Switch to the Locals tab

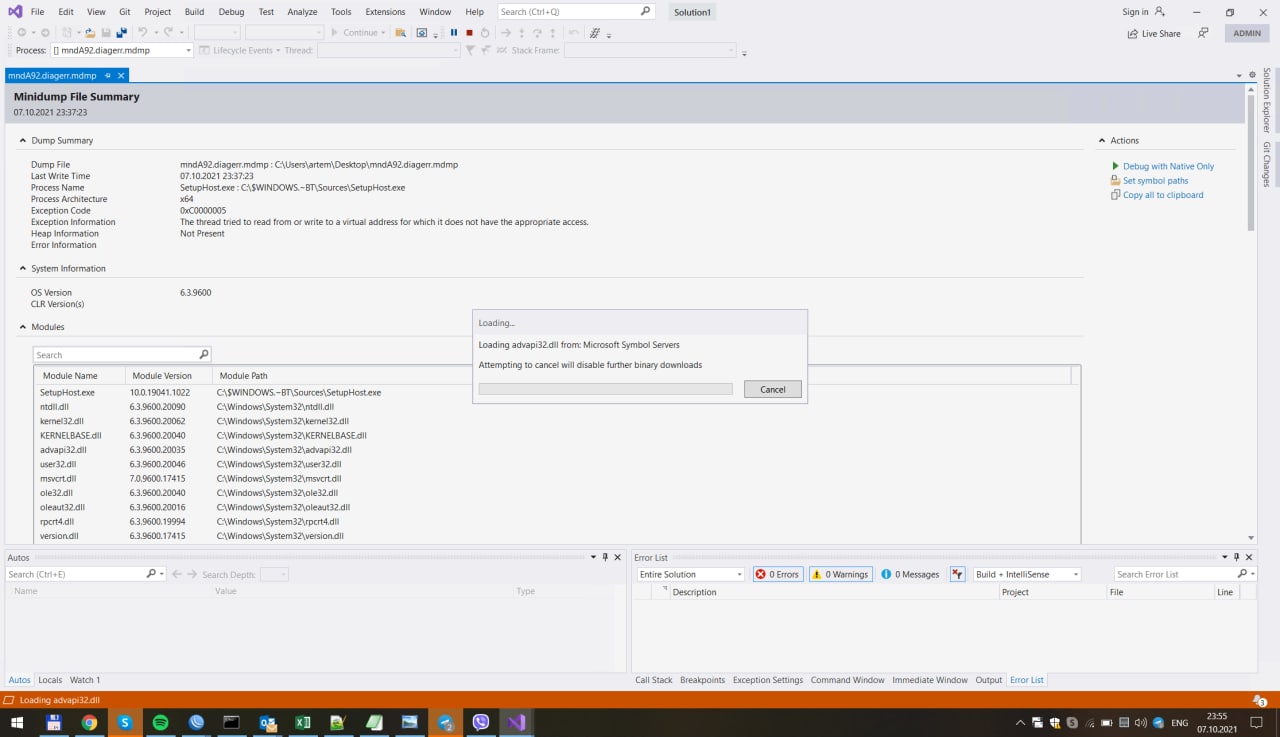click(x=50, y=680)
